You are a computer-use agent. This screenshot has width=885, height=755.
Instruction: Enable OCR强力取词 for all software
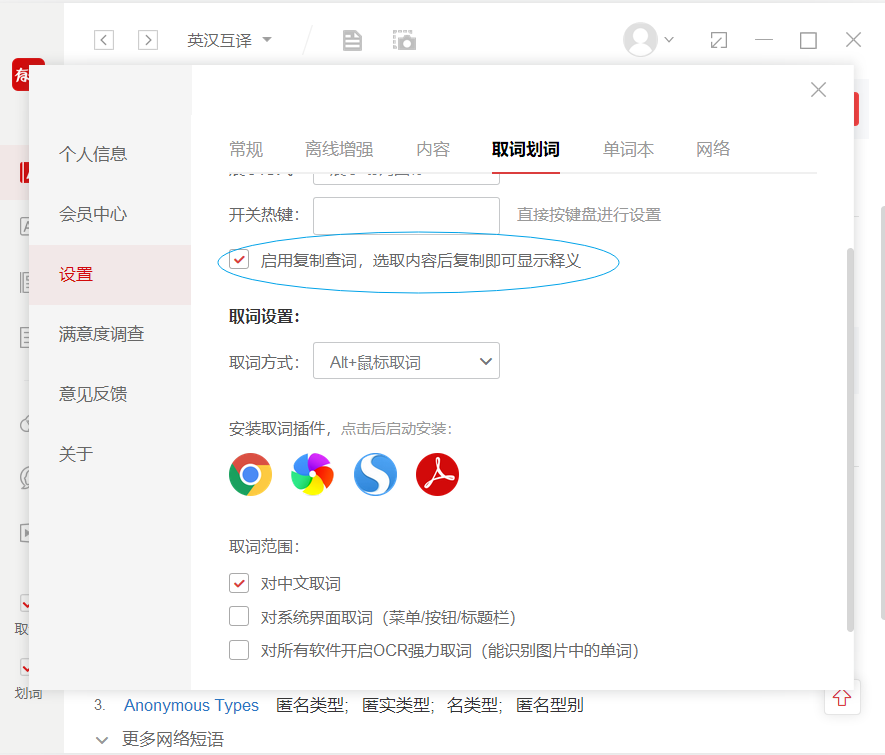(239, 650)
